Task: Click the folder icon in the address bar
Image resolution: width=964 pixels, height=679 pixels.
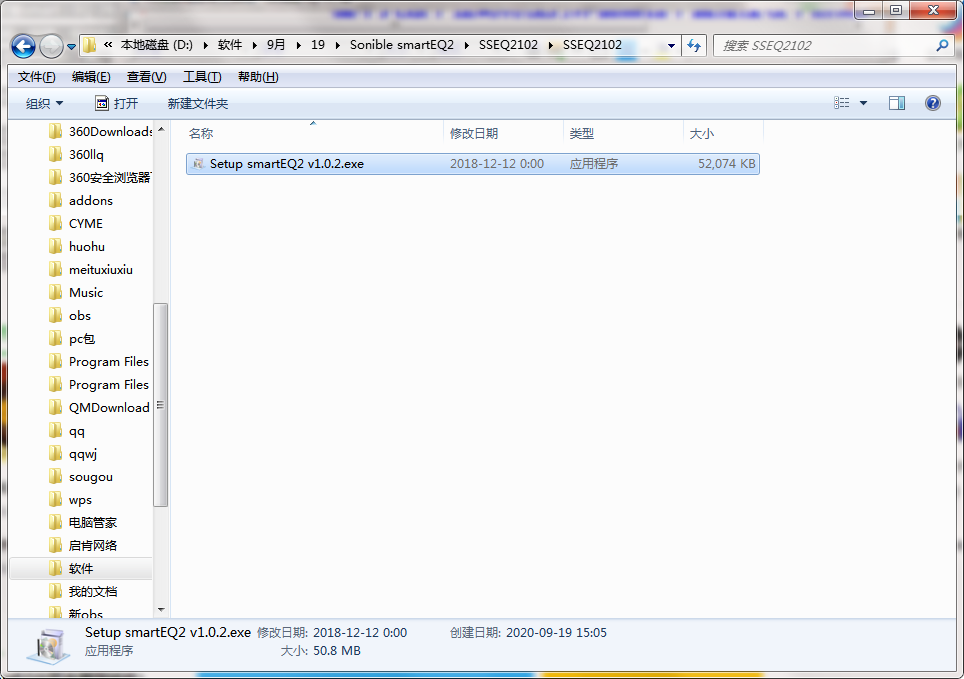Action: tap(90, 45)
